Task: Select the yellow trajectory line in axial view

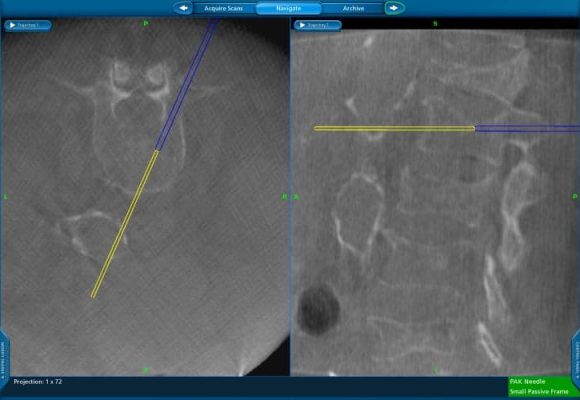Action: coord(125,223)
